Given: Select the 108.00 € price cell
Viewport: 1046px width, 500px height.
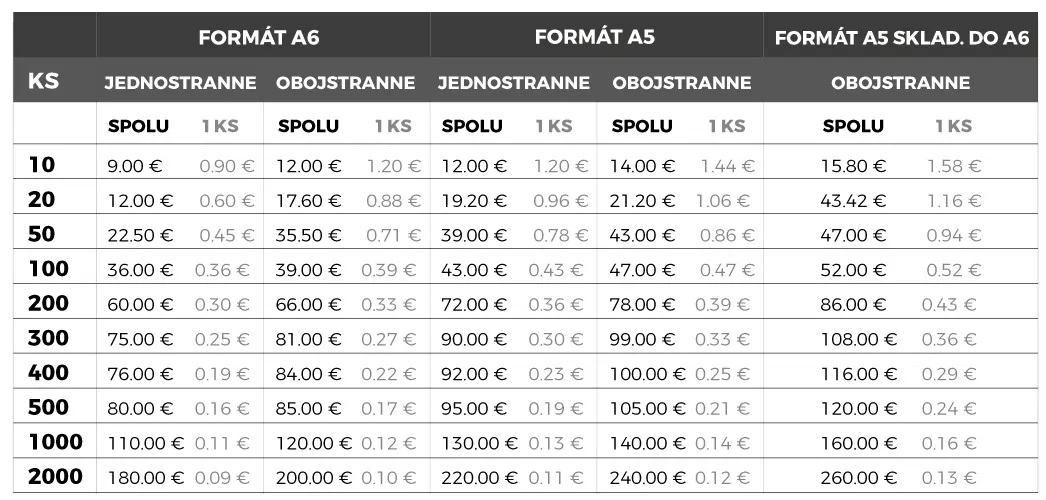Looking at the screenshot, I should [x=858, y=339].
